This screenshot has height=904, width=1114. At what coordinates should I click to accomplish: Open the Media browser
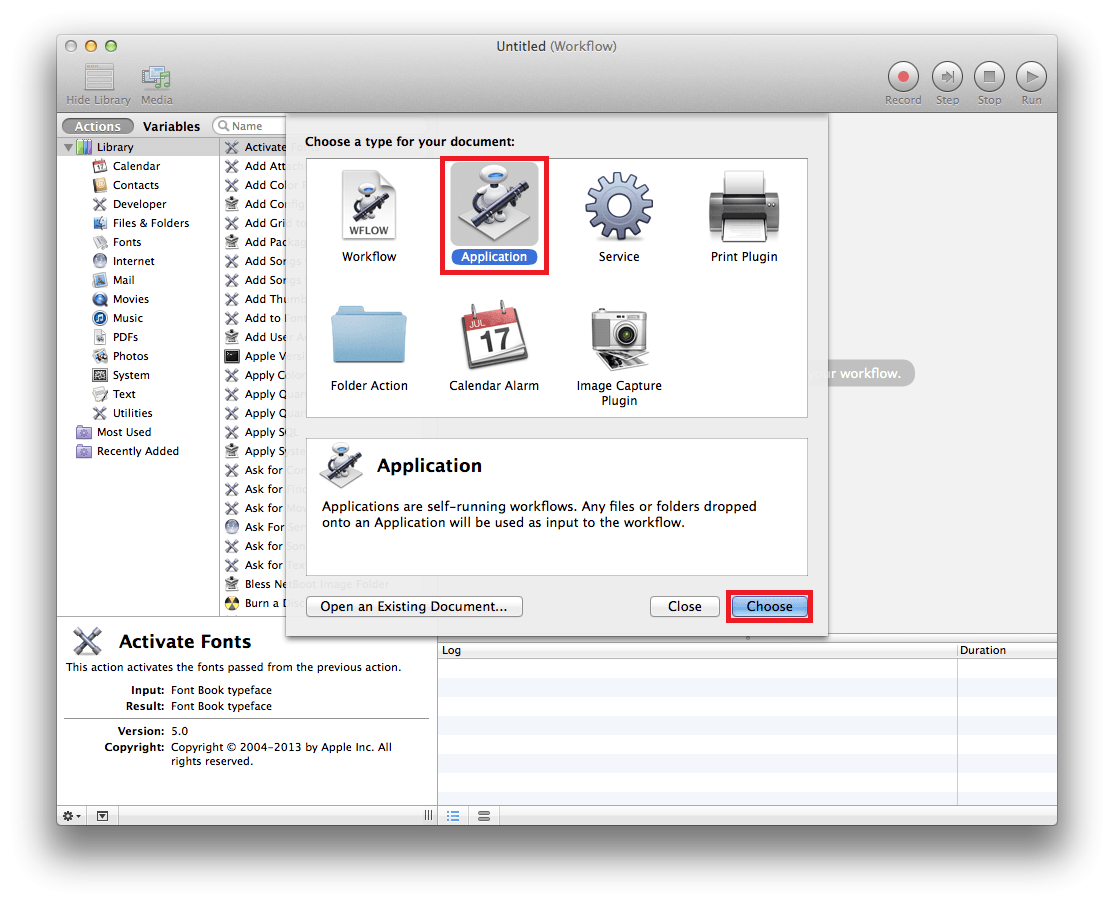coord(156,78)
